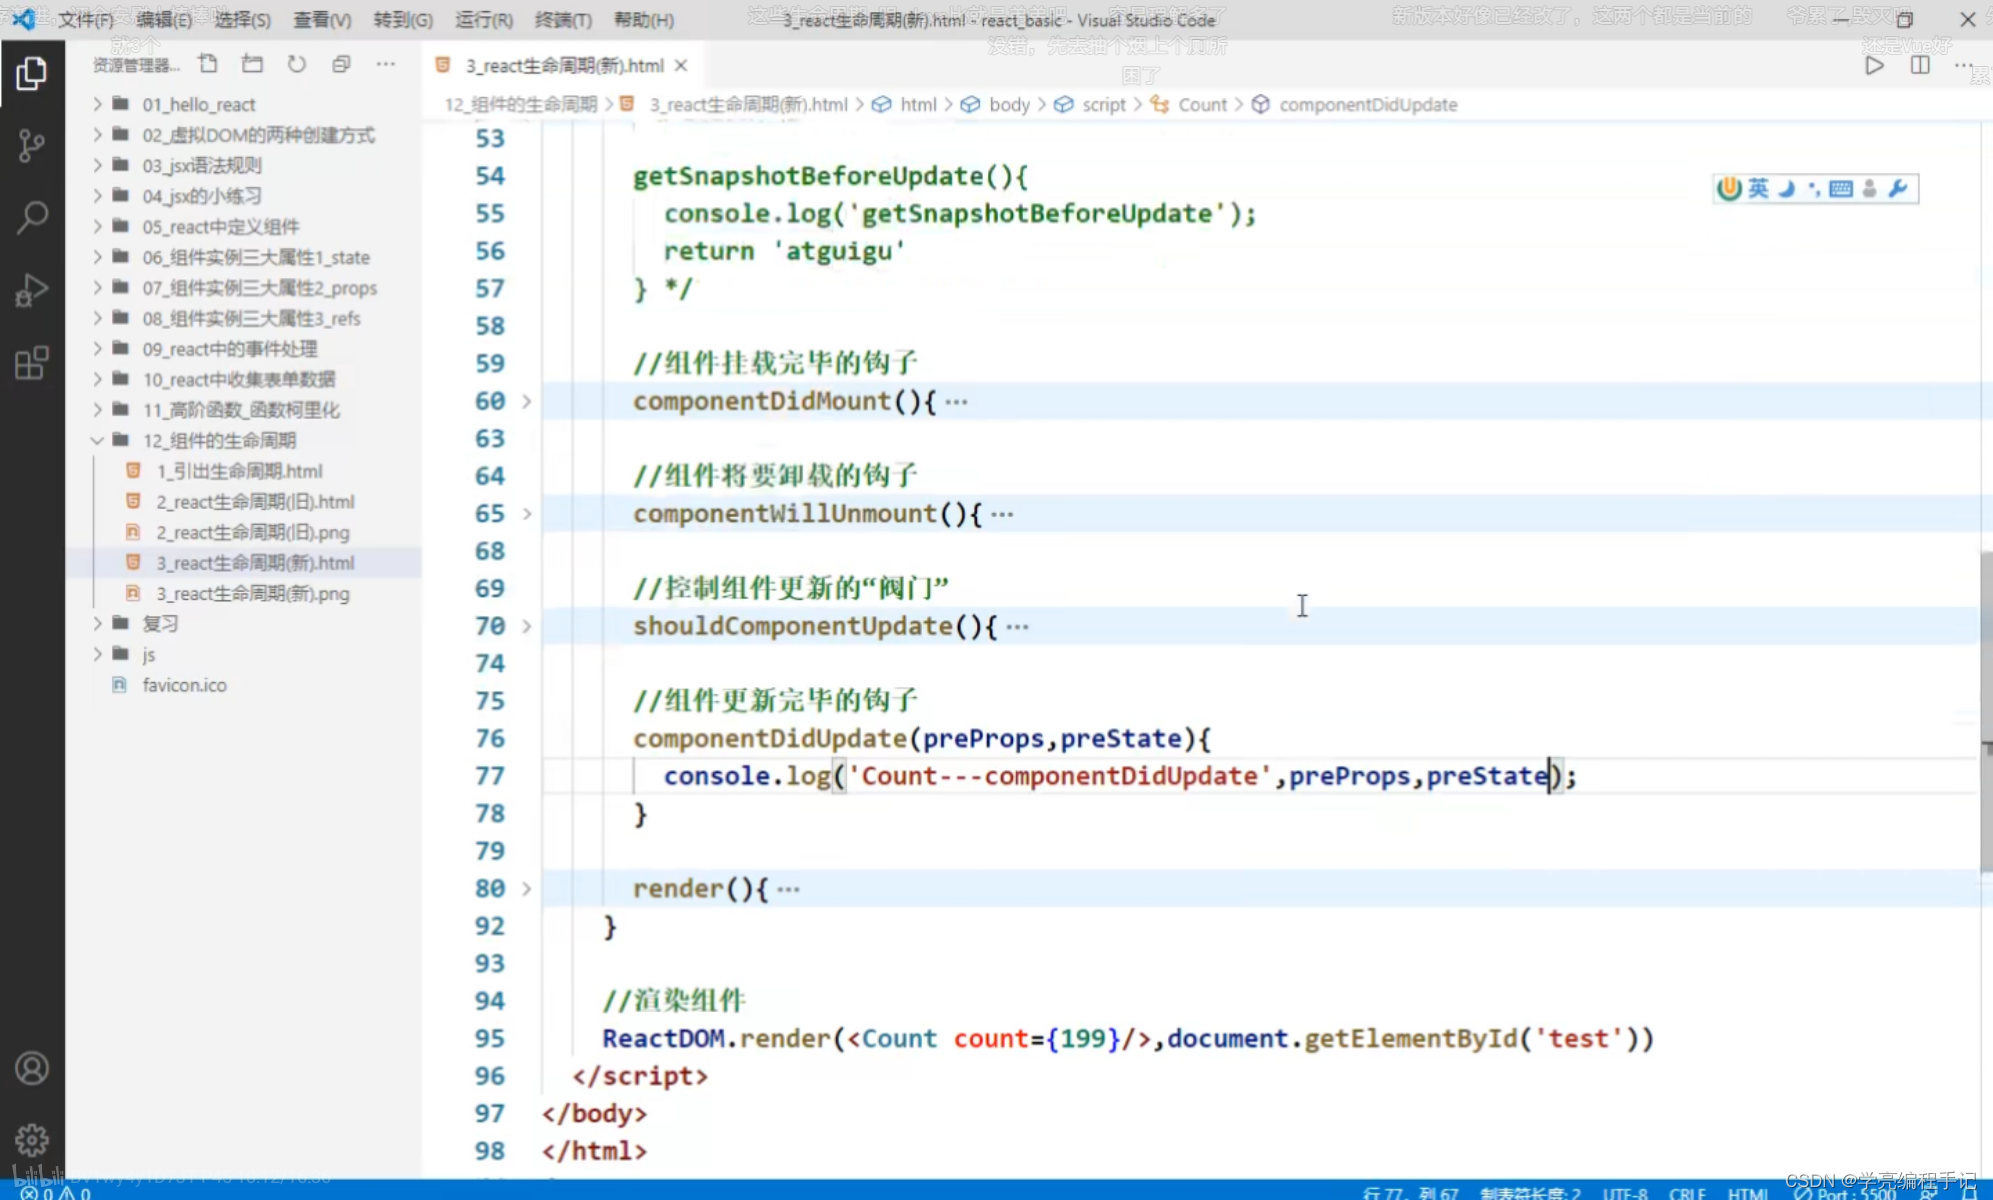Open explorer more actions ellipsis
Screen dimensions: 1993x1200
[385, 64]
